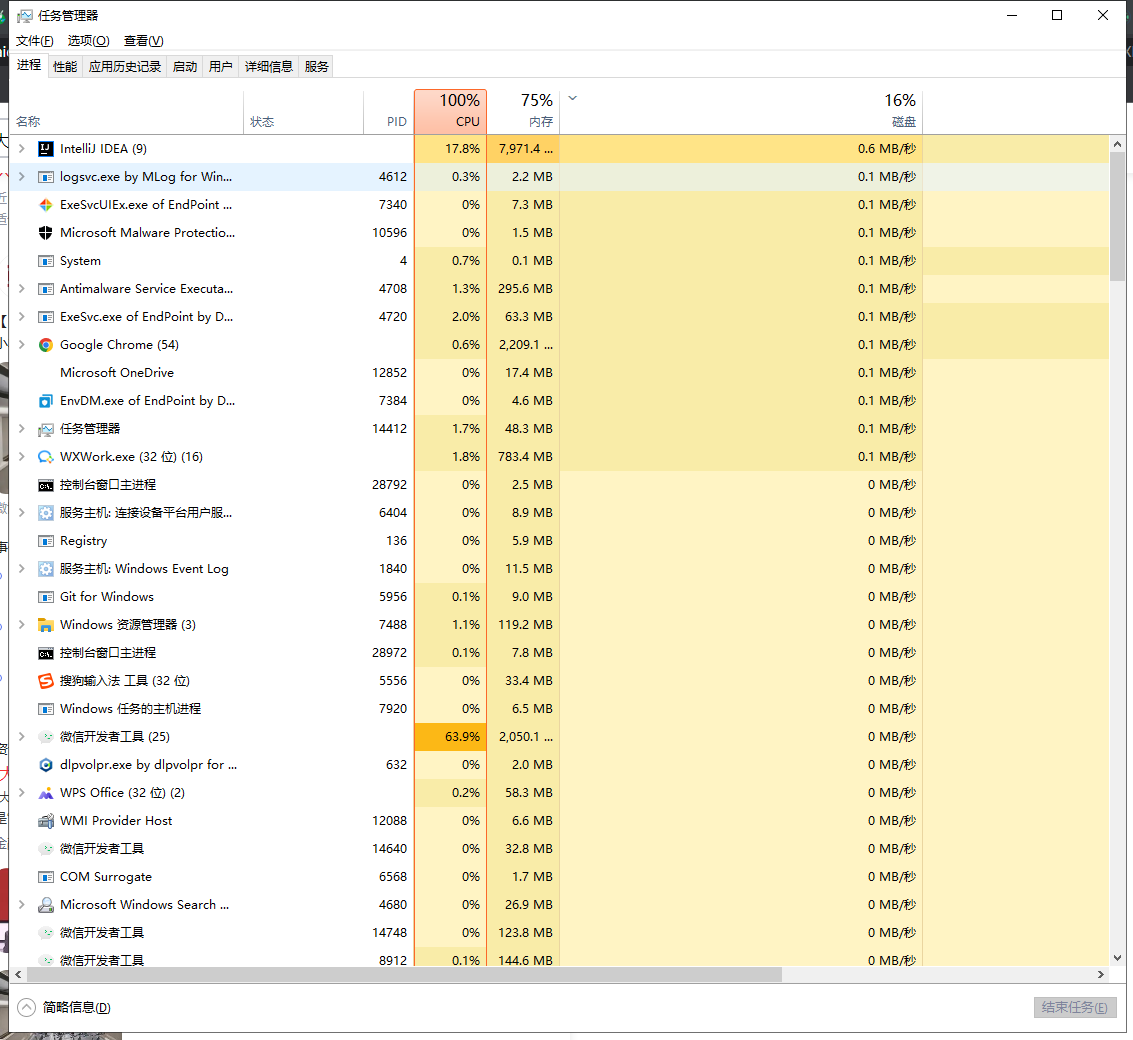Image resolution: width=1133 pixels, height=1040 pixels.
Task: Switch to the 用户 tab
Action: [220, 66]
